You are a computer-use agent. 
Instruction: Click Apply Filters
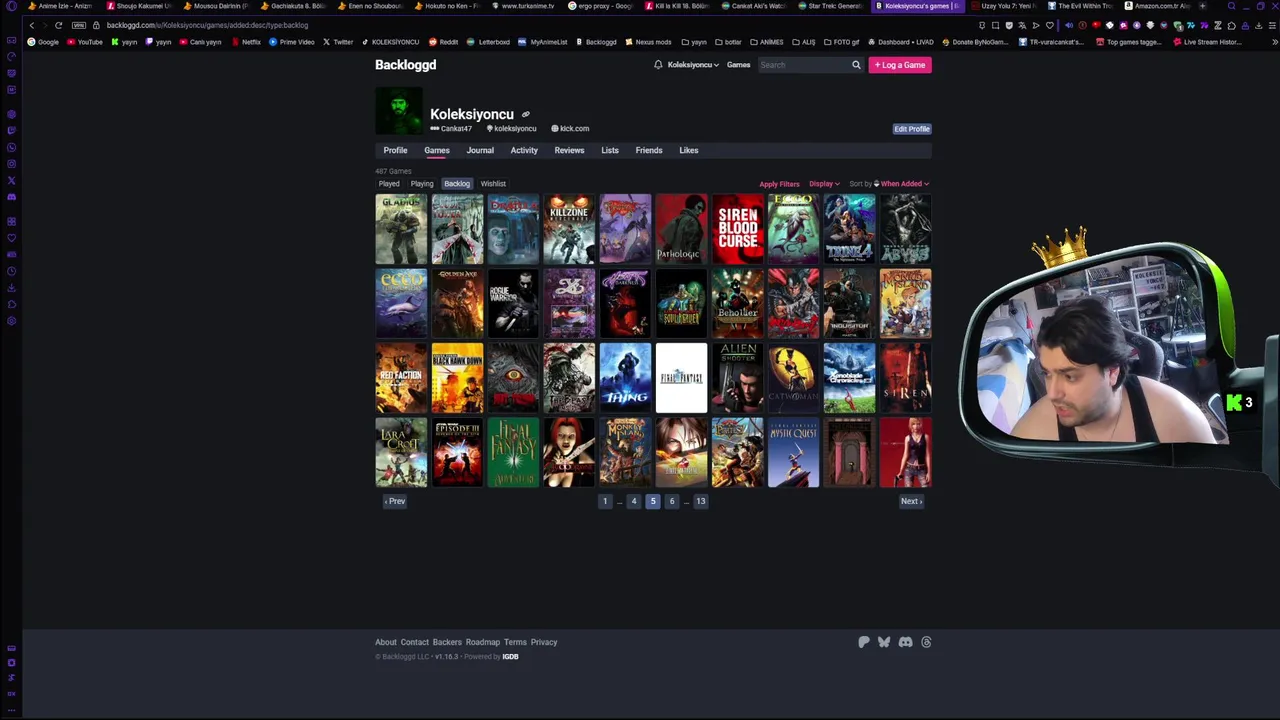(779, 184)
